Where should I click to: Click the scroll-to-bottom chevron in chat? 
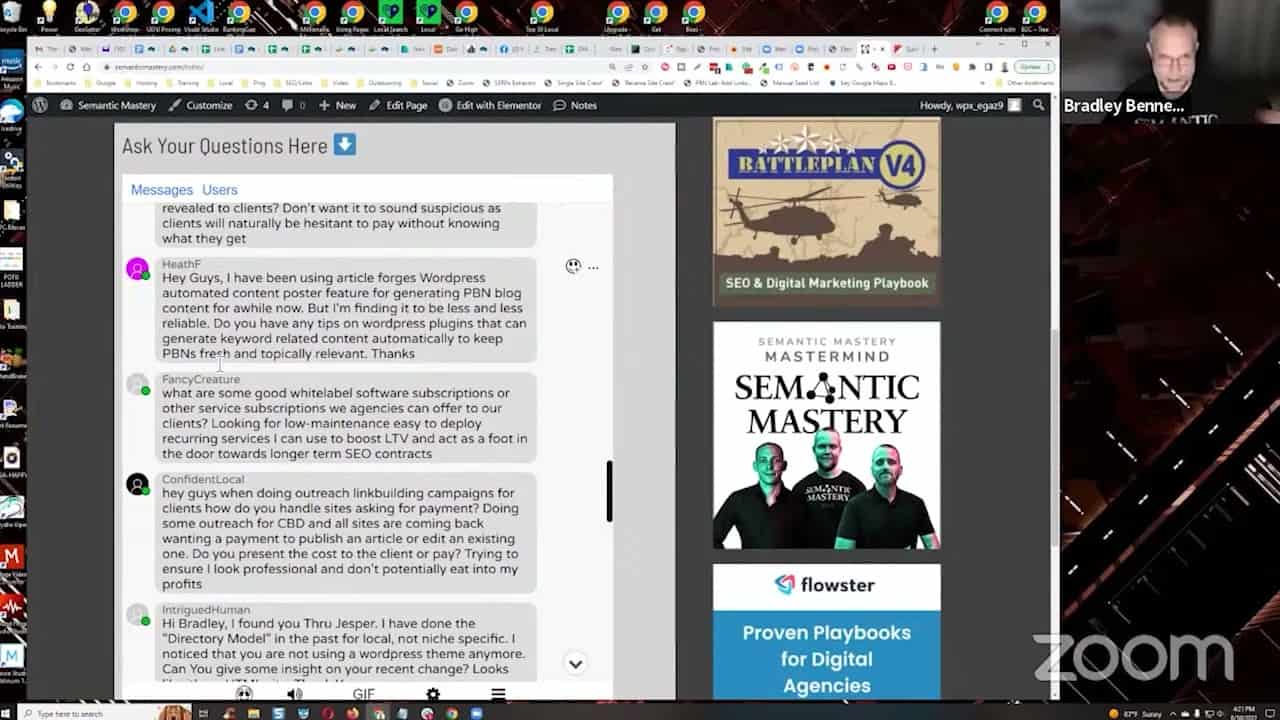575,663
